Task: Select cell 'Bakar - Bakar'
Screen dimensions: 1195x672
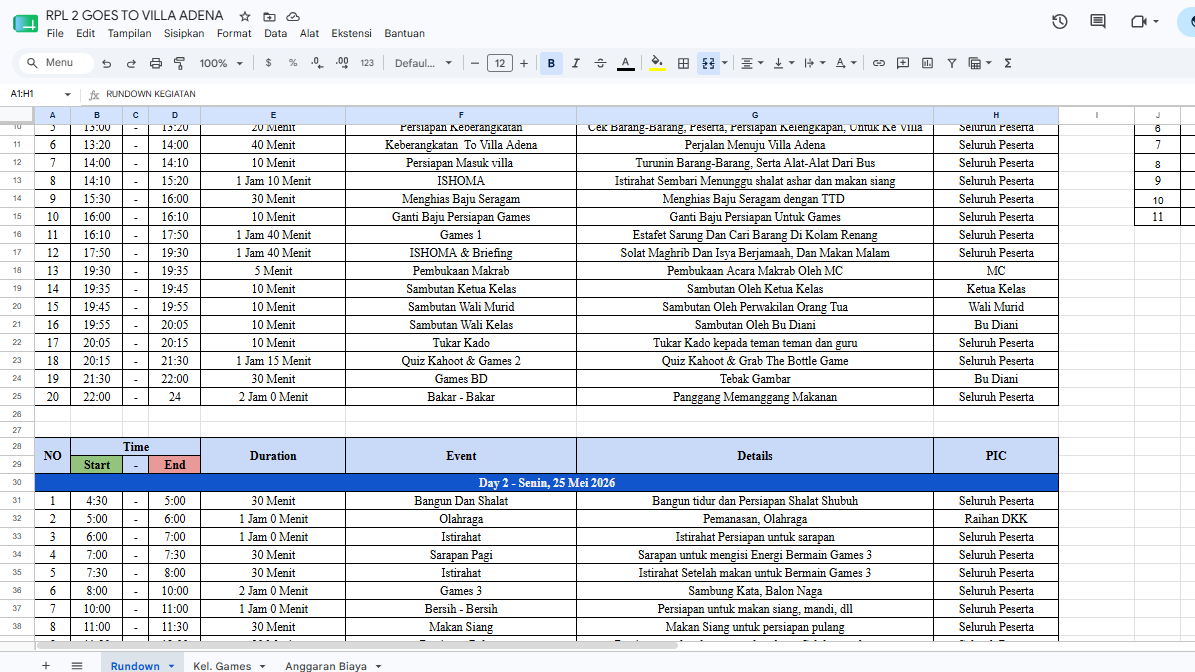Action: coord(461,397)
